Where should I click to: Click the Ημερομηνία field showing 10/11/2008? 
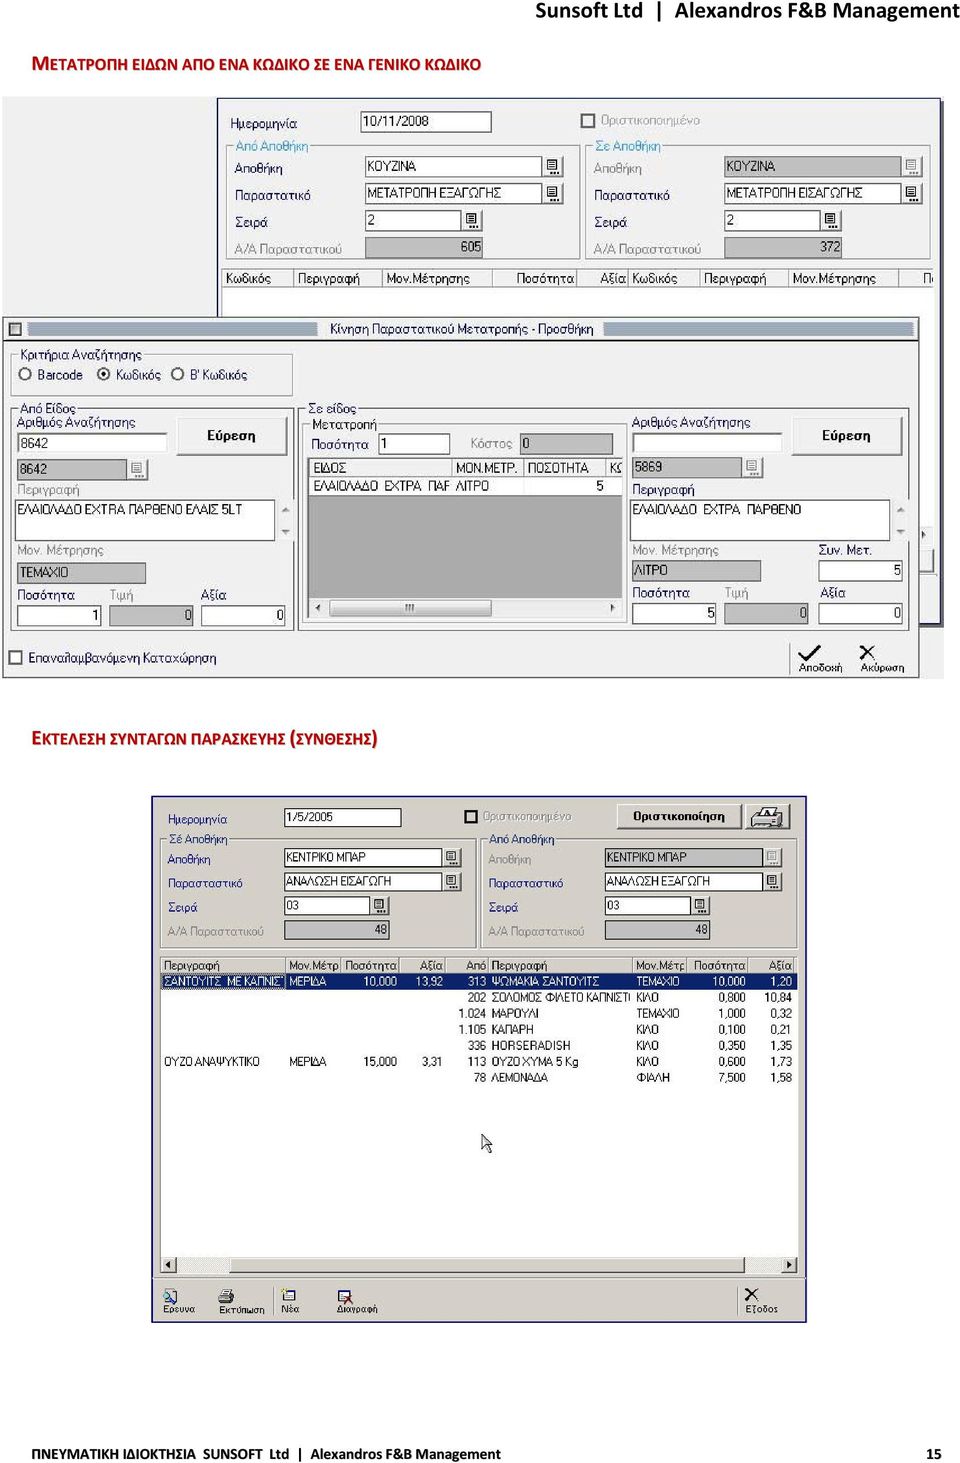click(x=425, y=121)
